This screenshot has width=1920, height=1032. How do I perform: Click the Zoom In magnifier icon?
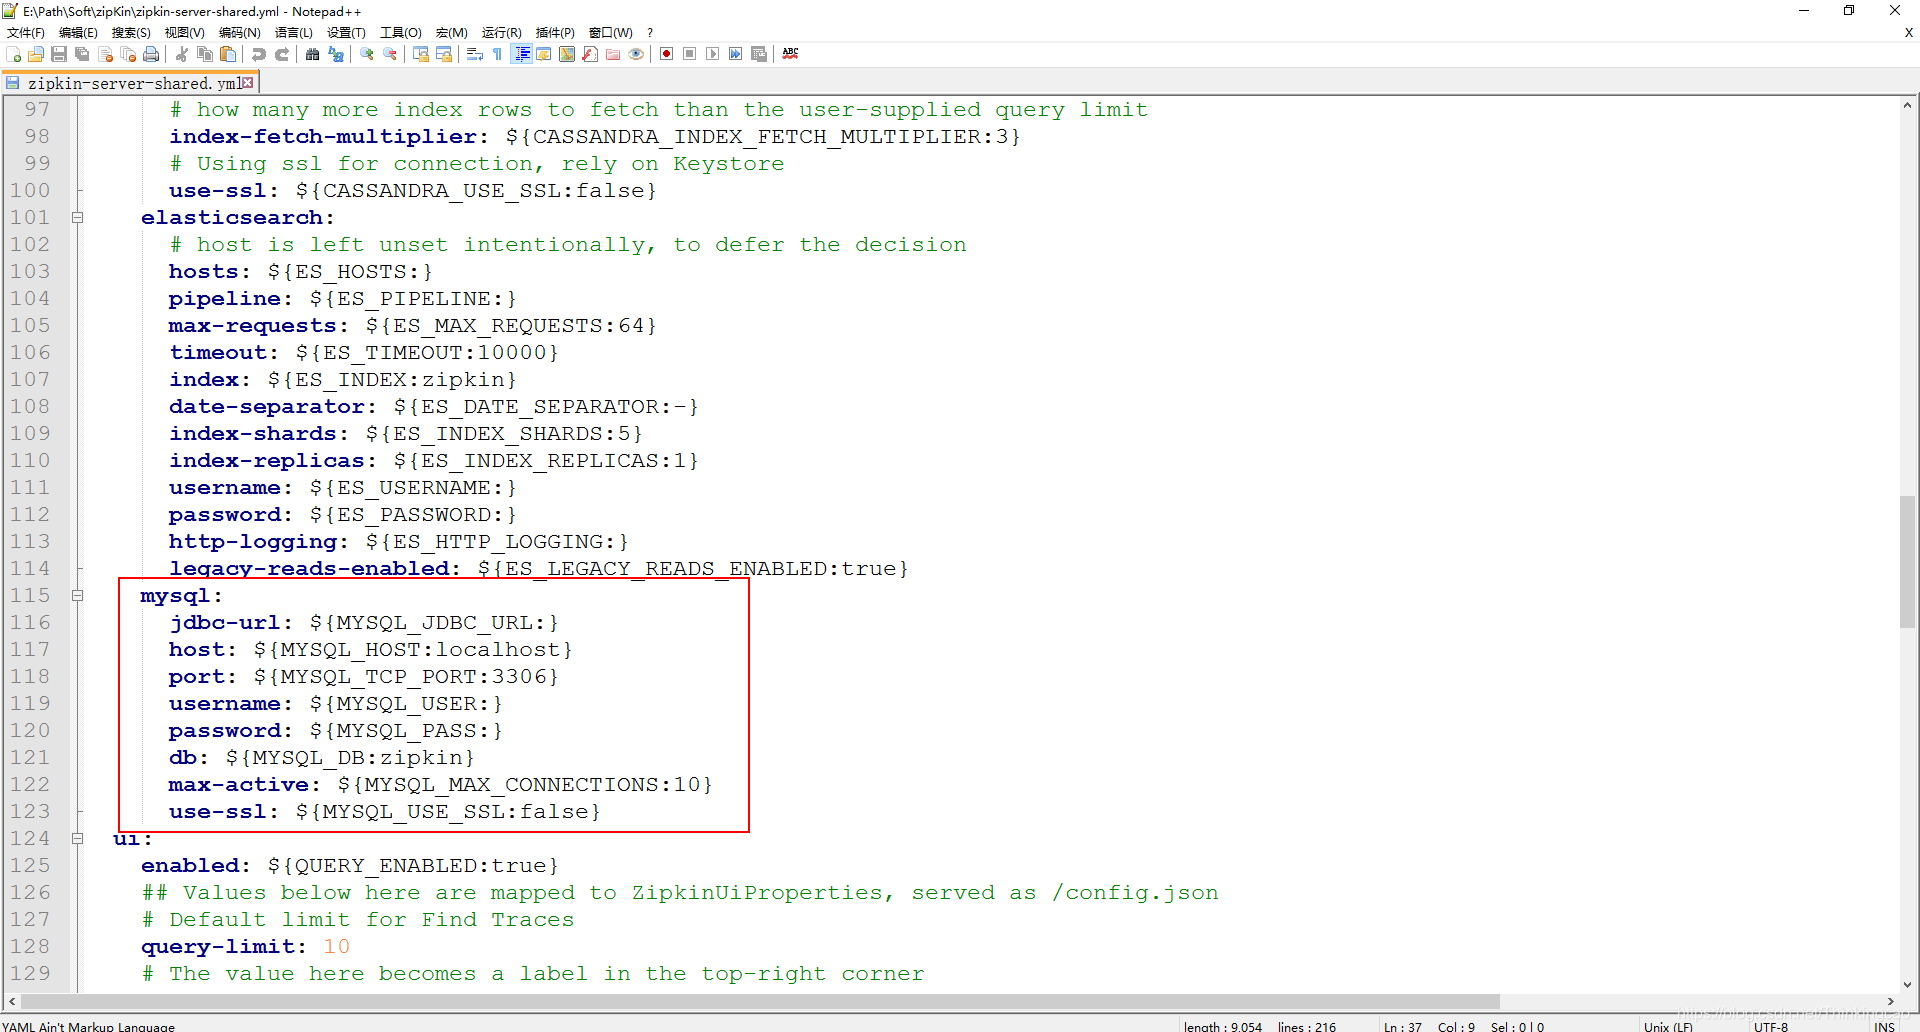tap(367, 54)
